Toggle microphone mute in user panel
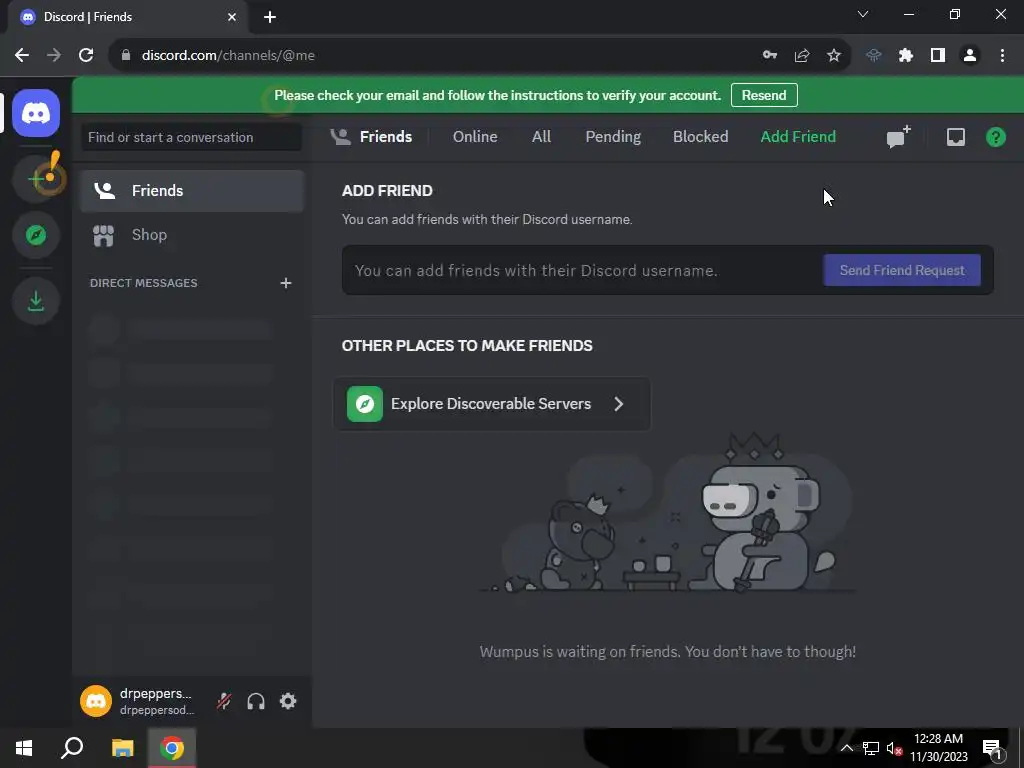 [224, 701]
